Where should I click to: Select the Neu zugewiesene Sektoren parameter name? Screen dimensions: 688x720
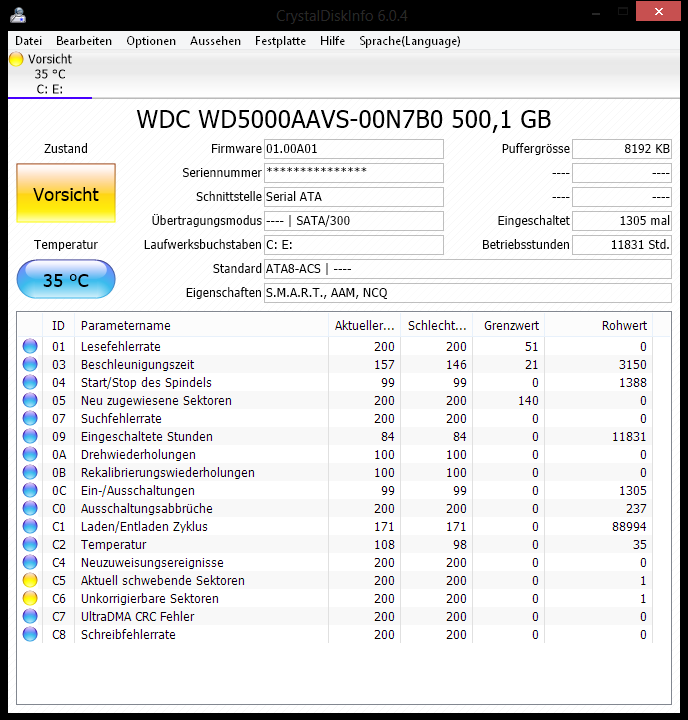156,400
